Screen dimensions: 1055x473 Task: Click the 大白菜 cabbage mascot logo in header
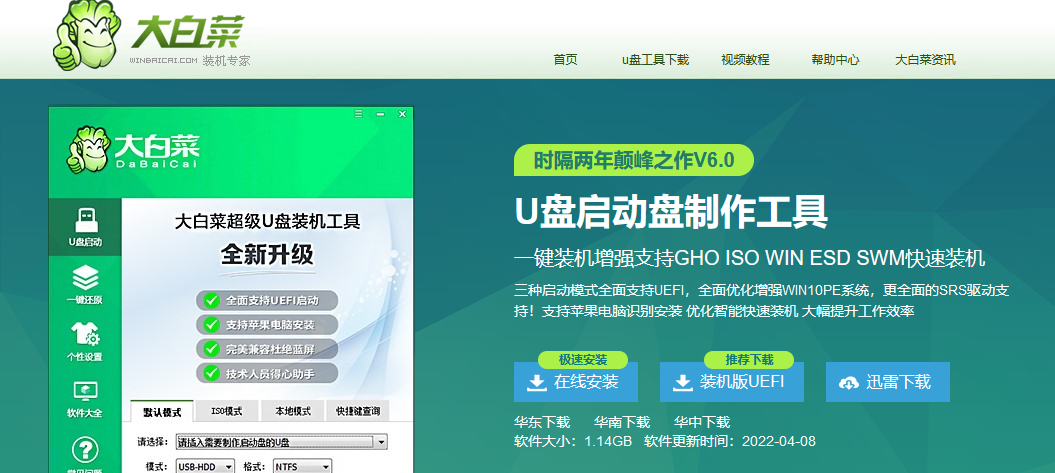click(86, 35)
